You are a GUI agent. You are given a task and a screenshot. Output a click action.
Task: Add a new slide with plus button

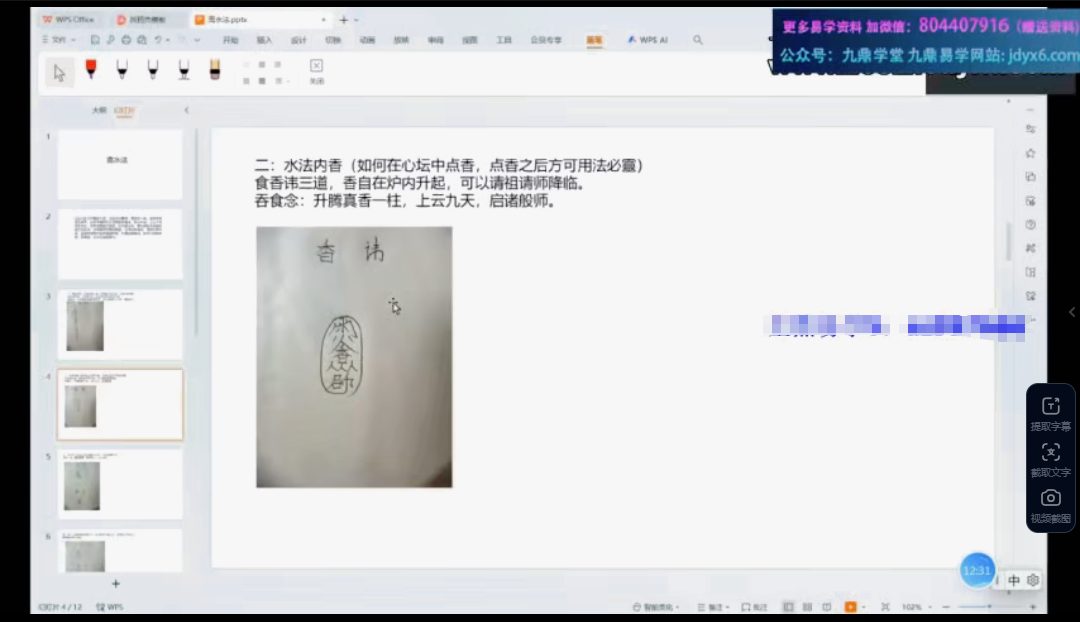pos(116,583)
